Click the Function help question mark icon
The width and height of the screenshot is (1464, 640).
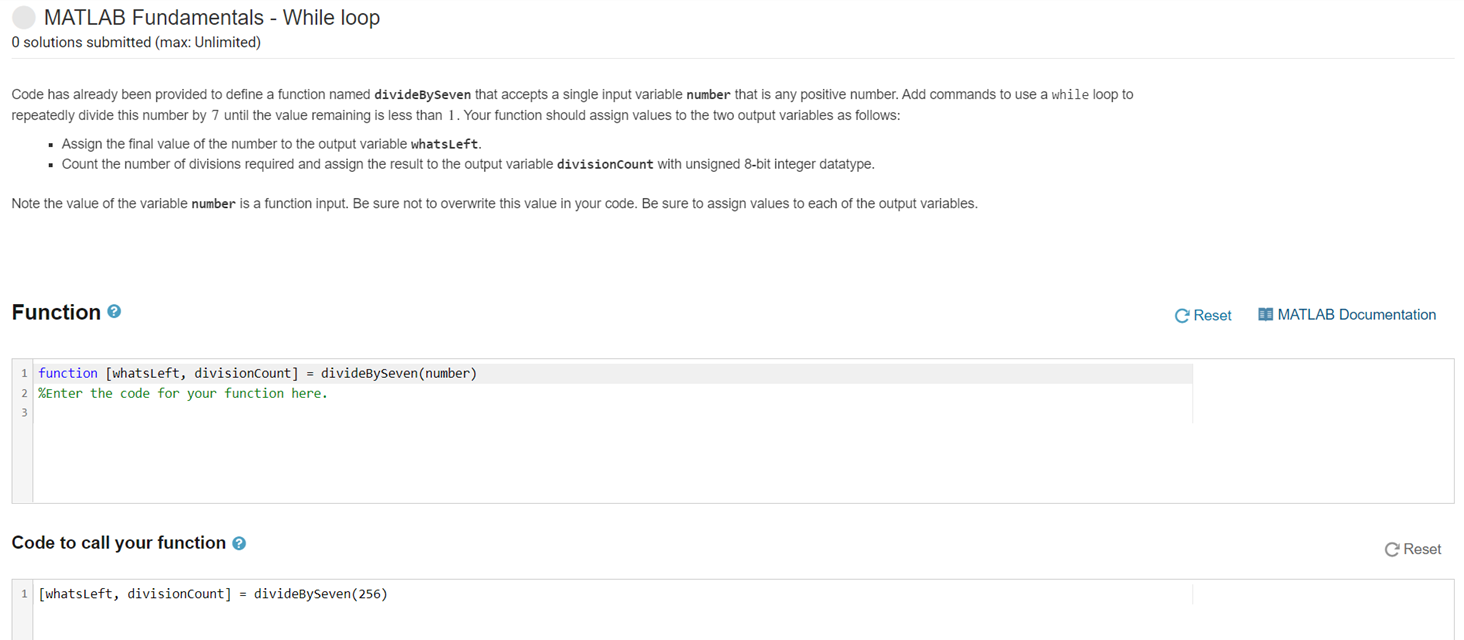tap(114, 312)
